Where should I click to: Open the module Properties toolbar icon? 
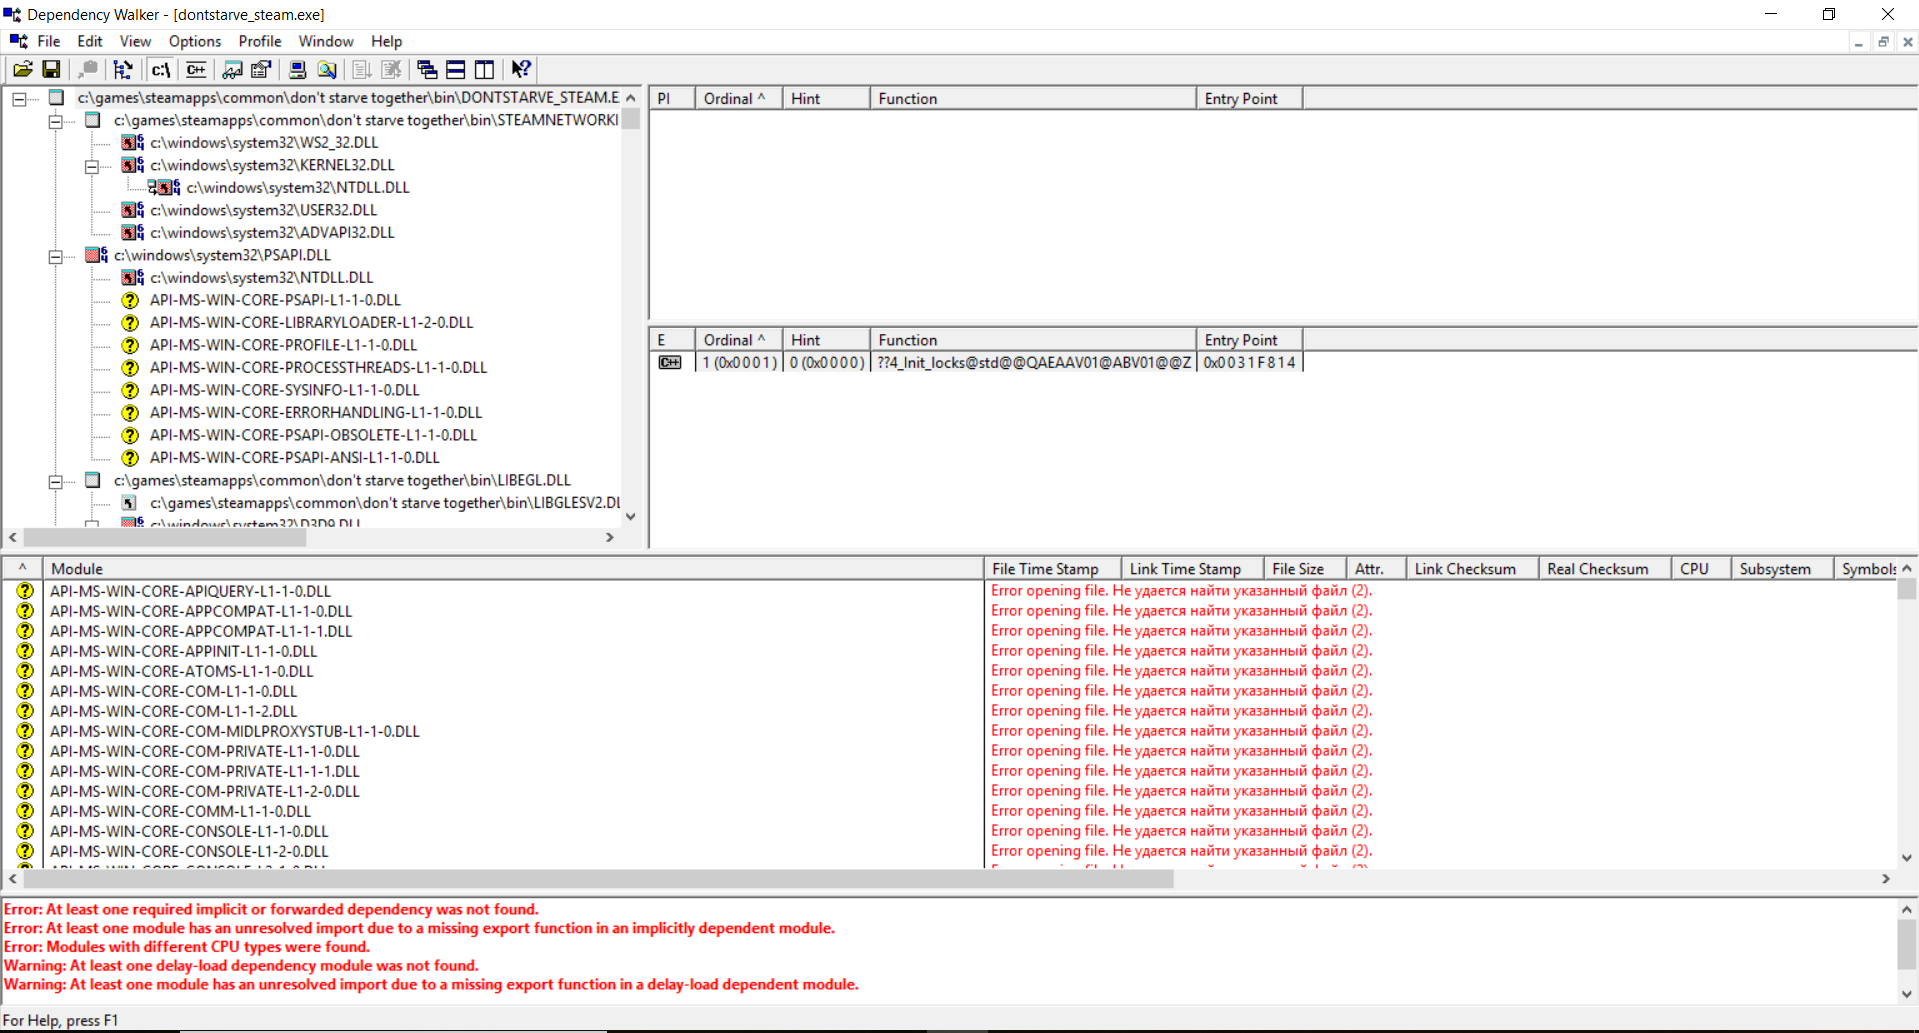click(261, 69)
